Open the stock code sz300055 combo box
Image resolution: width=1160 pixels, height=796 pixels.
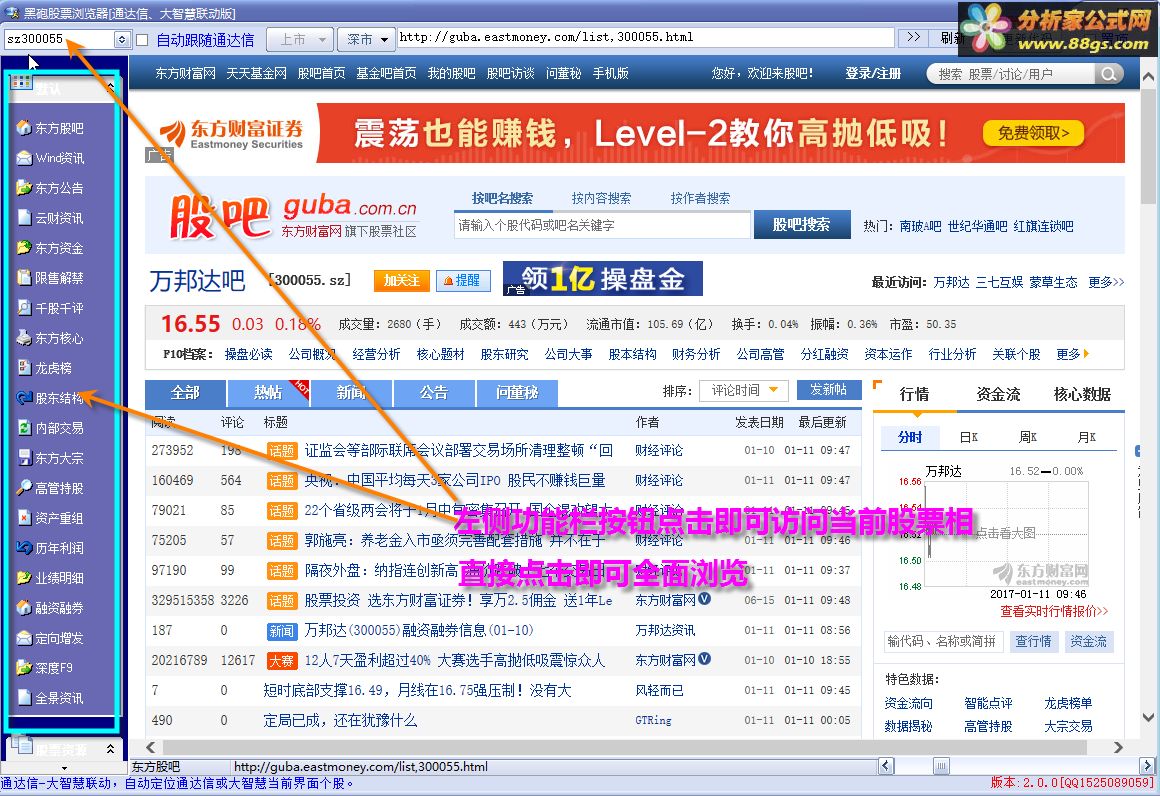coord(123,39)
